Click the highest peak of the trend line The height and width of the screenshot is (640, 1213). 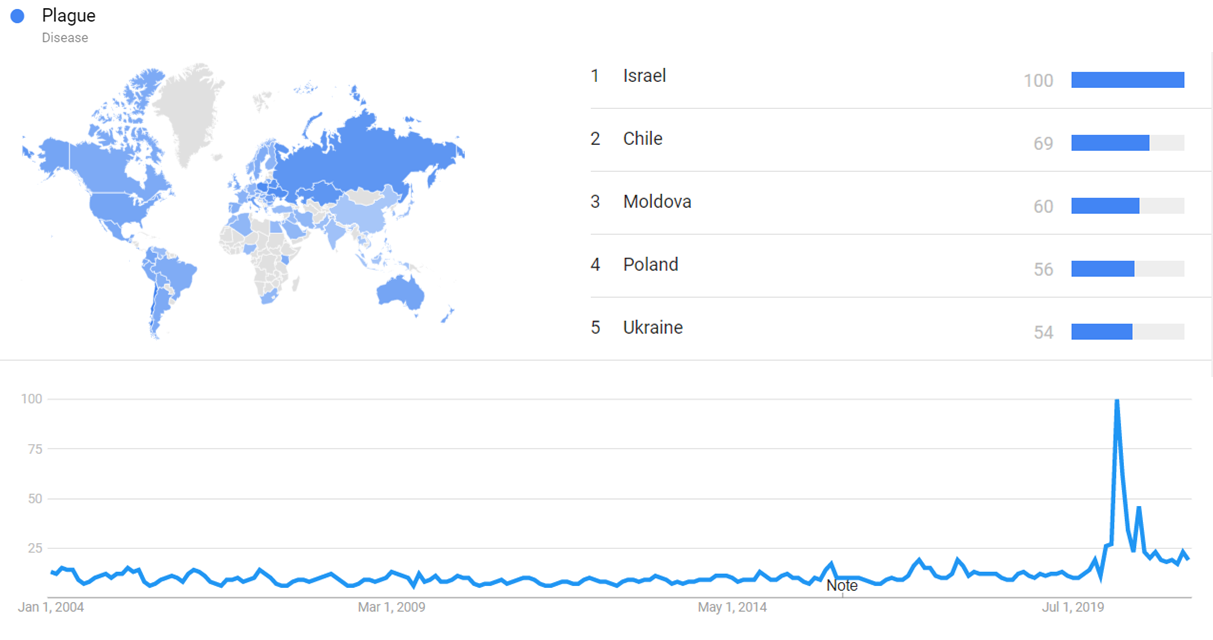[x=1116, y=401]
